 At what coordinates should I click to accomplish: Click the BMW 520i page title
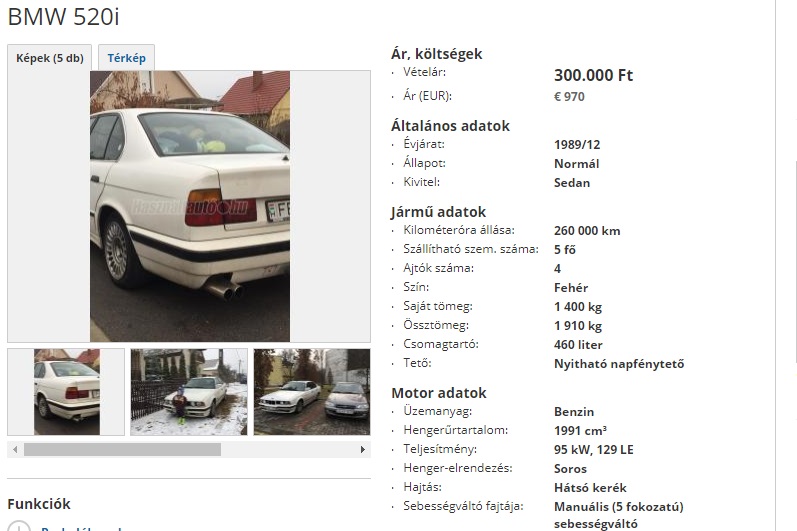pos(64,17)
